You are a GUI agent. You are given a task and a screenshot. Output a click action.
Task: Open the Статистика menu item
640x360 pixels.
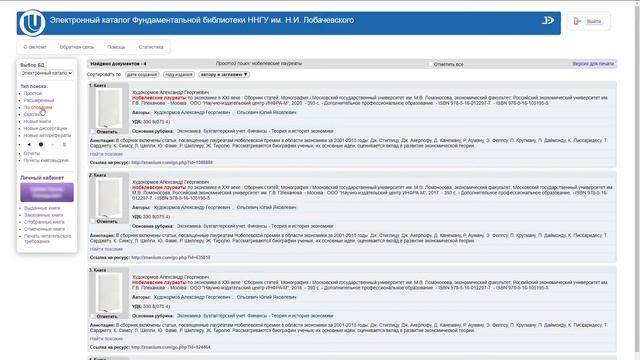[151, 47]
